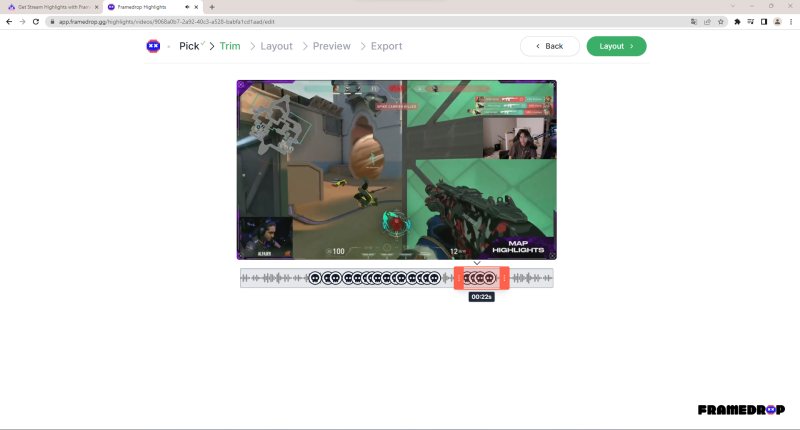The width and height of the screenshot is (800, 430).
Task: Open the Chrome three-dot menu
Action: coord(791,22)
